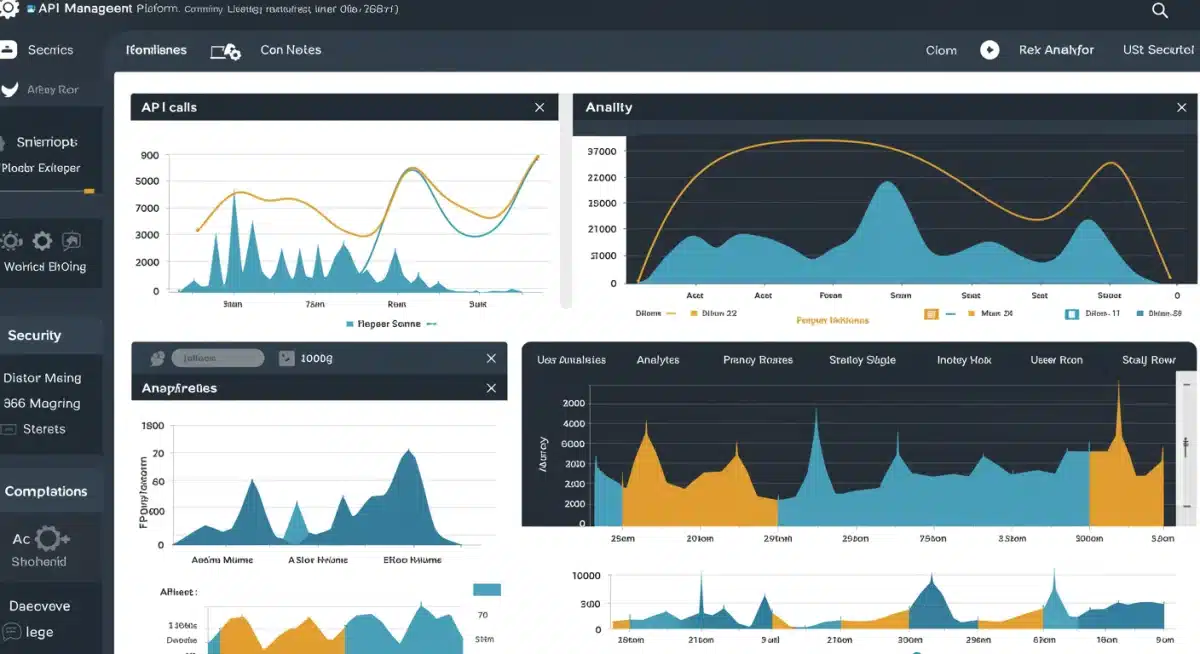Select the Secrics icon in the sidebar

[x=9, y=49]
